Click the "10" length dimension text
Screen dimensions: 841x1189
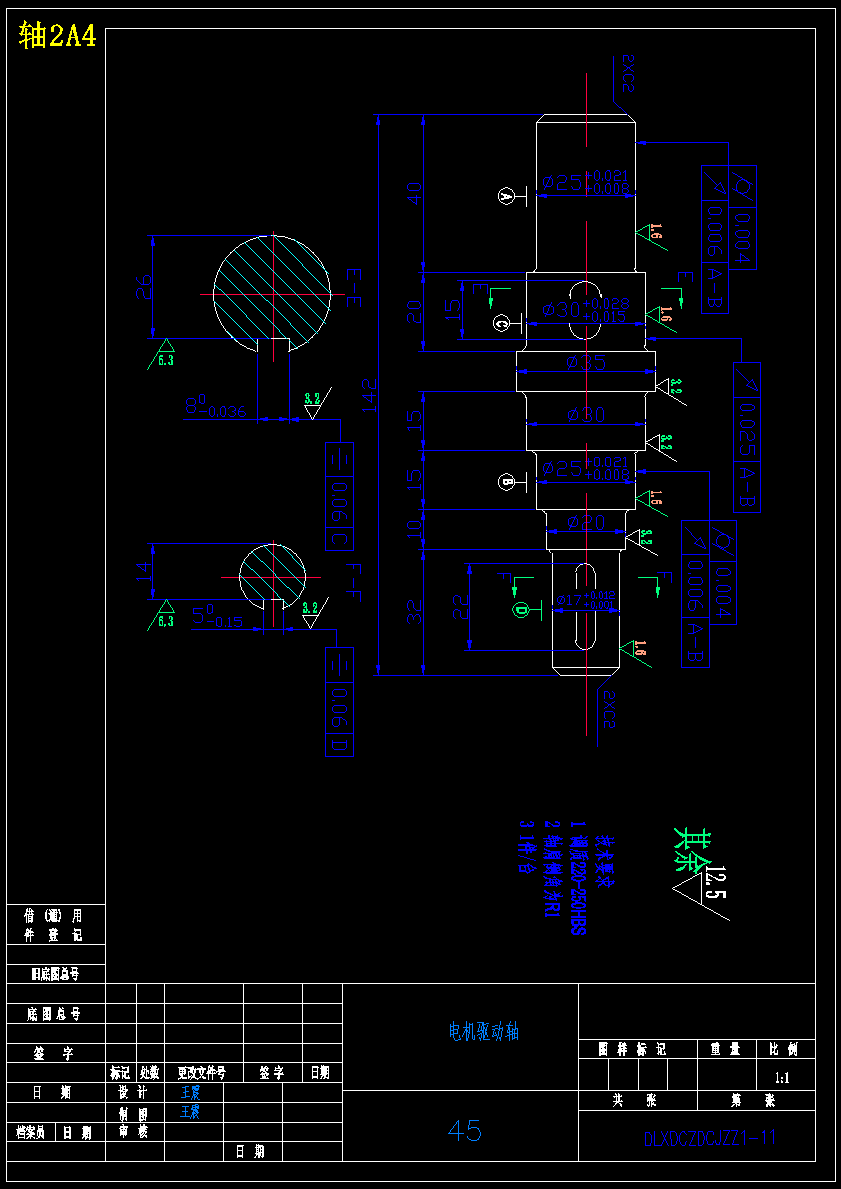tap(414, 529)
